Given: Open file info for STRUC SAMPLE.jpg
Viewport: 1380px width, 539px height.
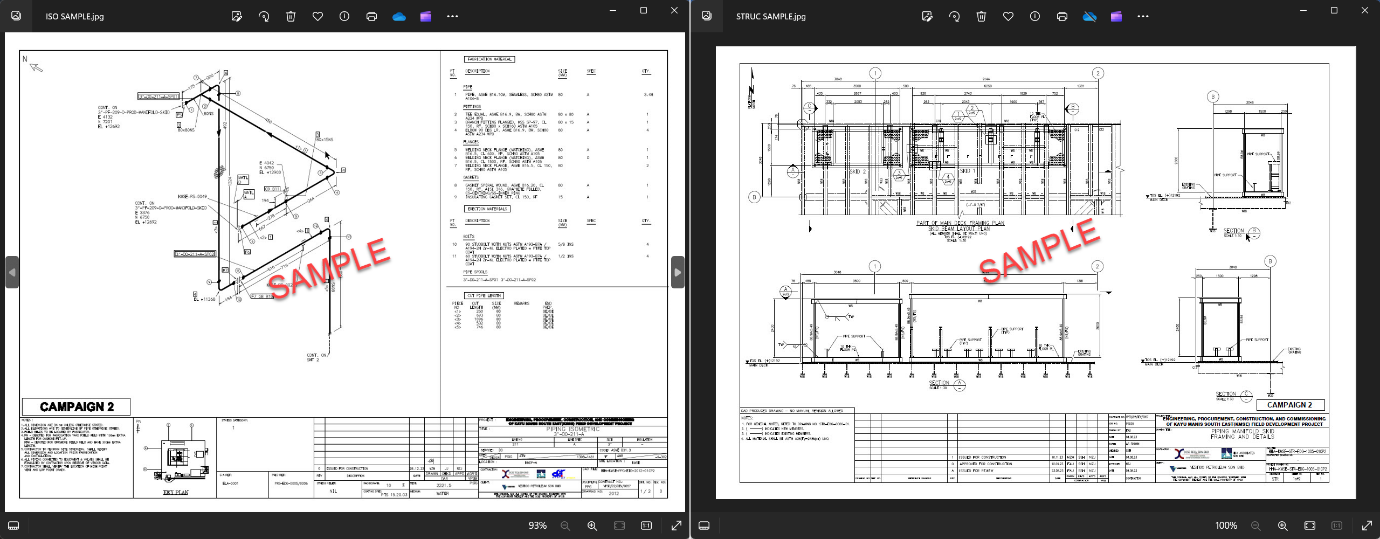Looking at the screenshot, I should 1035,16.
